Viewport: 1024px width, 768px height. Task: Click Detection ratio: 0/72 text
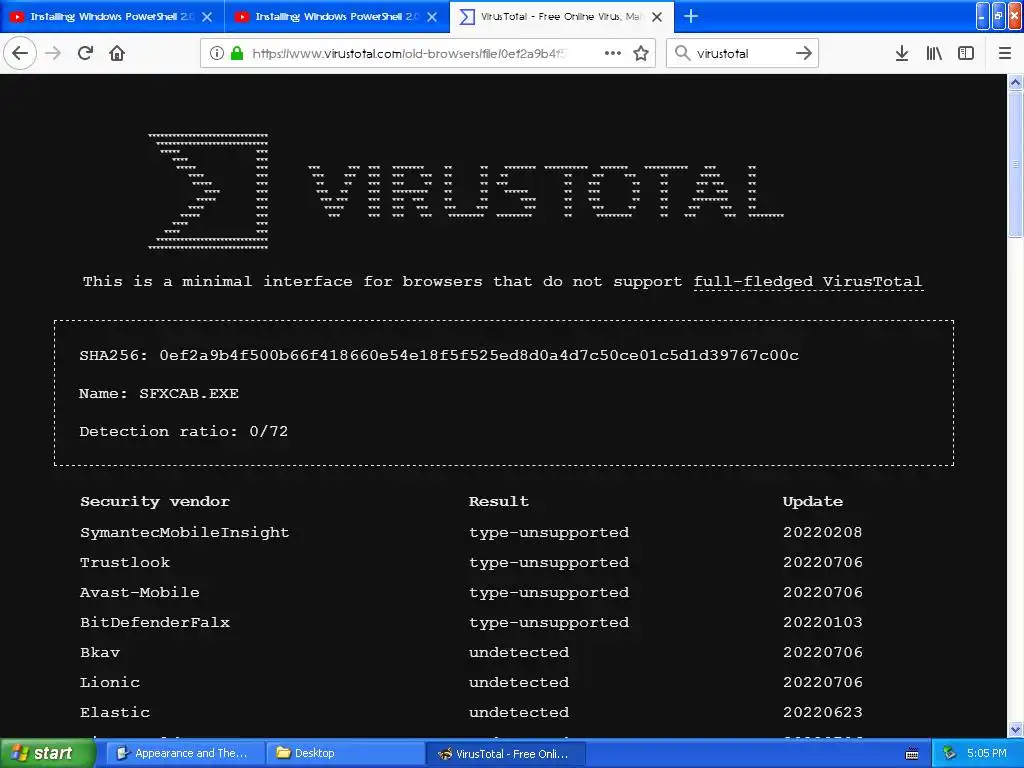pos(184,431)
